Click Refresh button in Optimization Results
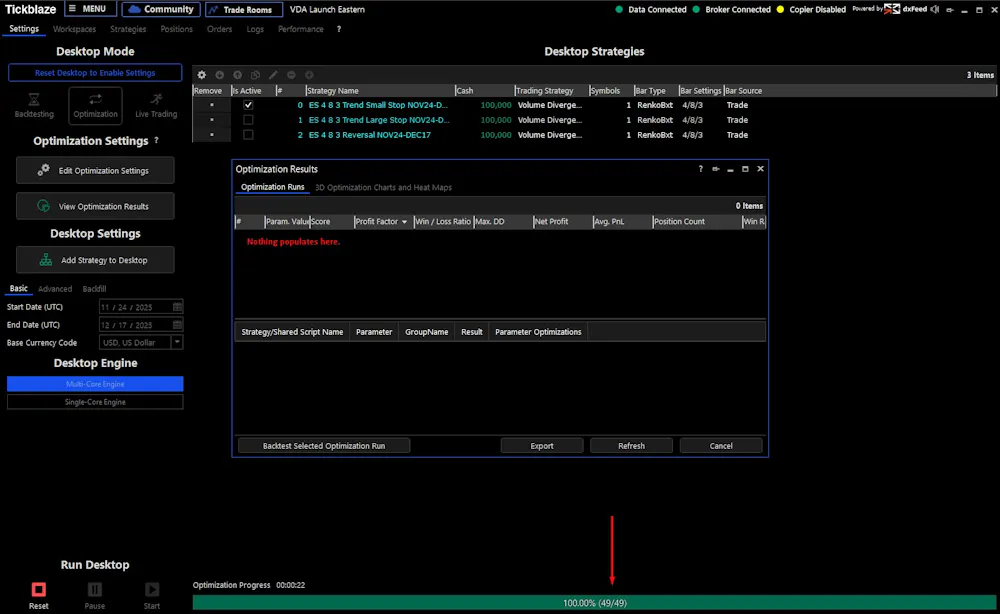 pos(631,446)
